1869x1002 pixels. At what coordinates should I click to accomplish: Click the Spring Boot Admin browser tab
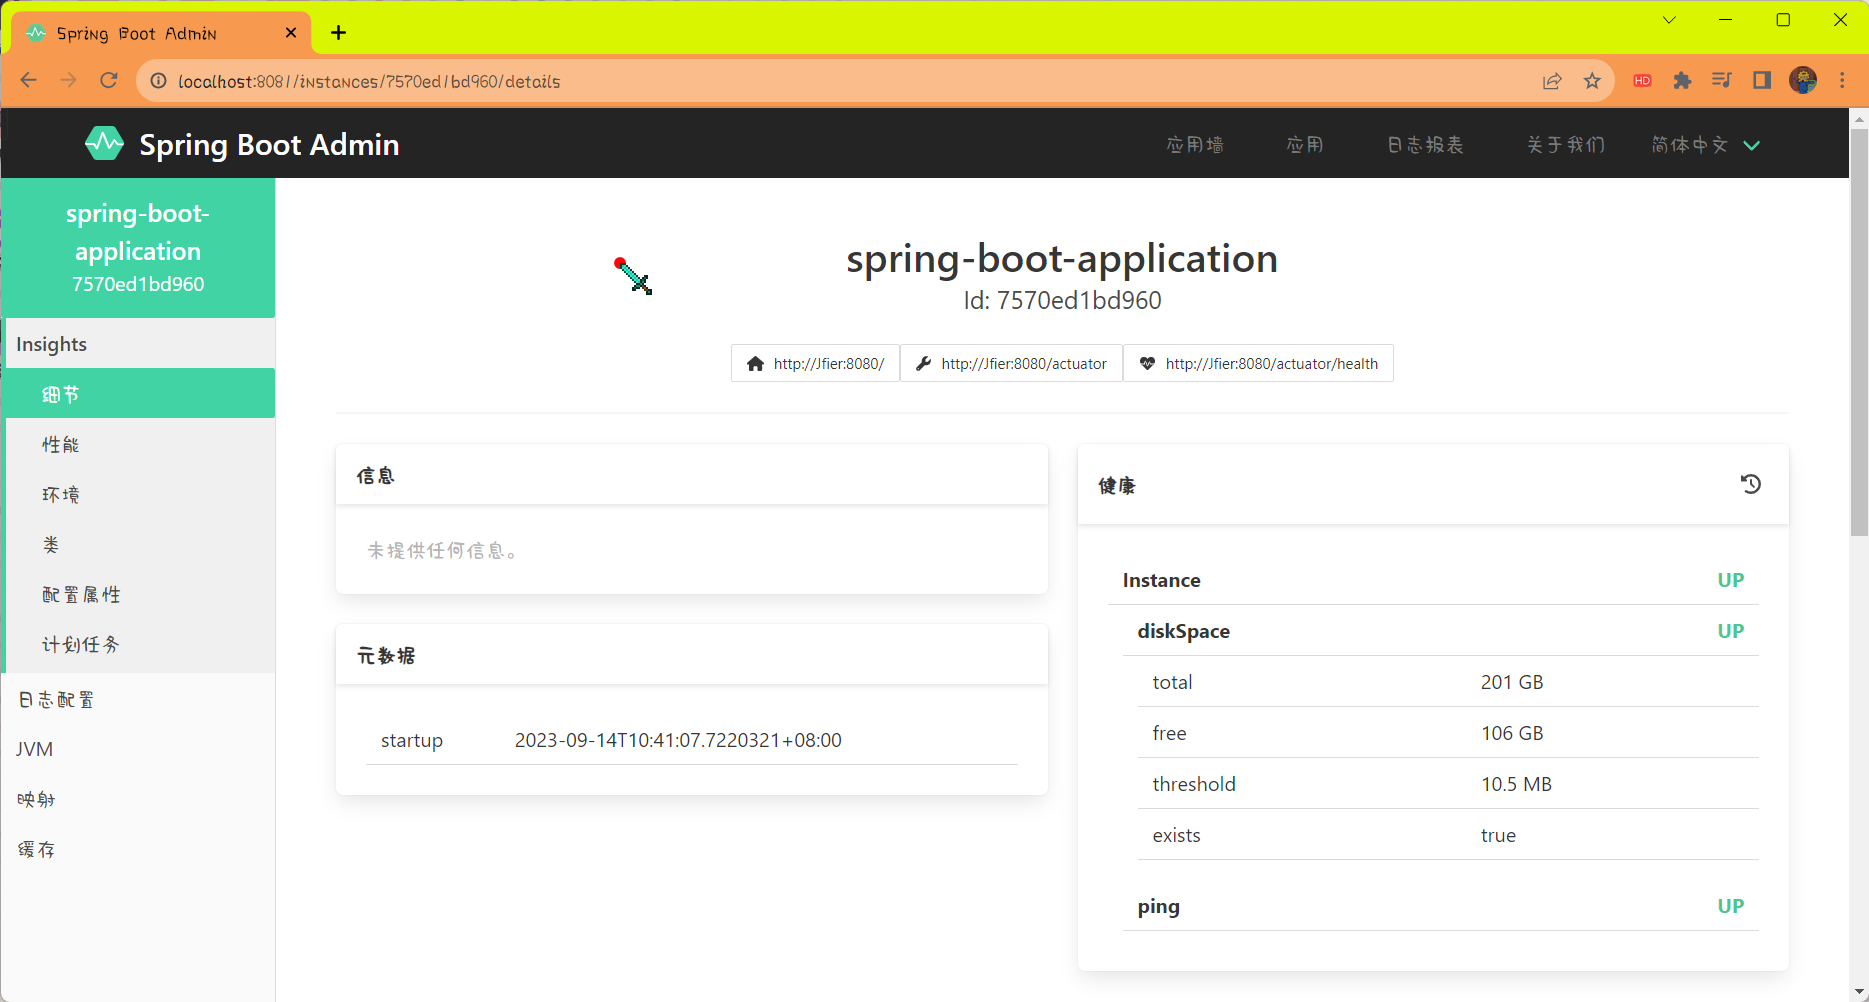[160, 33]
